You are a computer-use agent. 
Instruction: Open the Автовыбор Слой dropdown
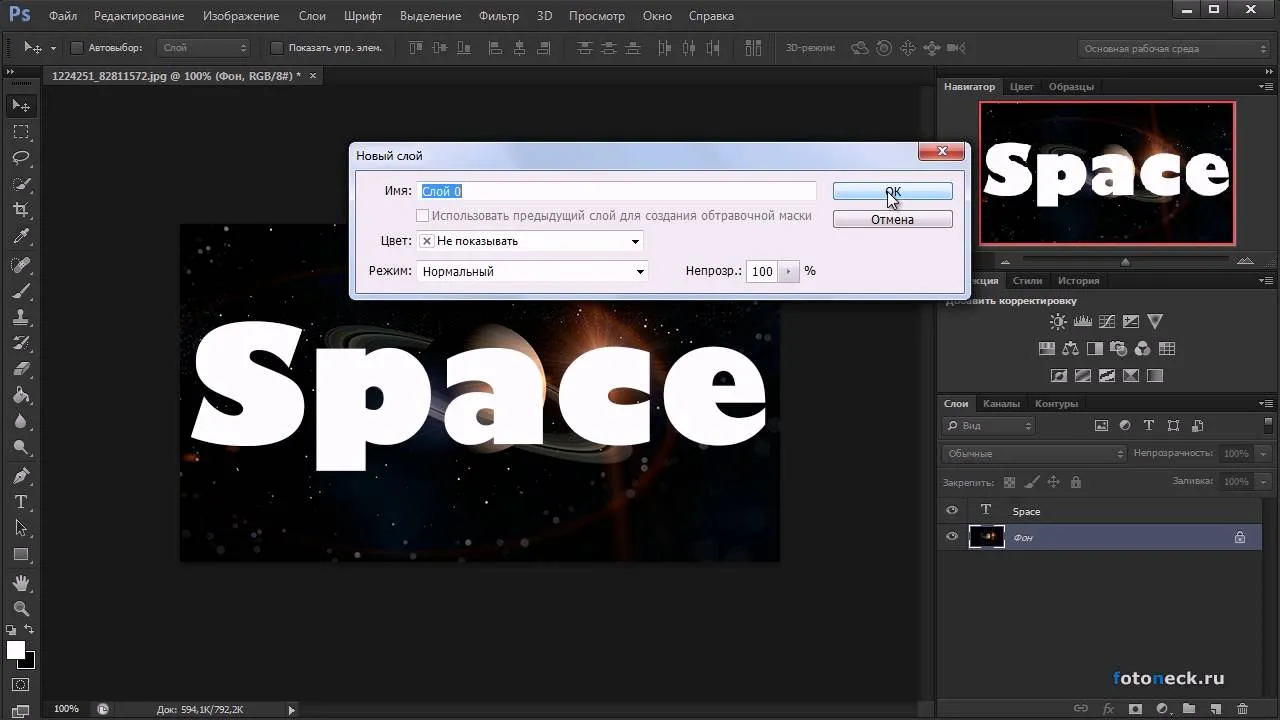(205, 48)
